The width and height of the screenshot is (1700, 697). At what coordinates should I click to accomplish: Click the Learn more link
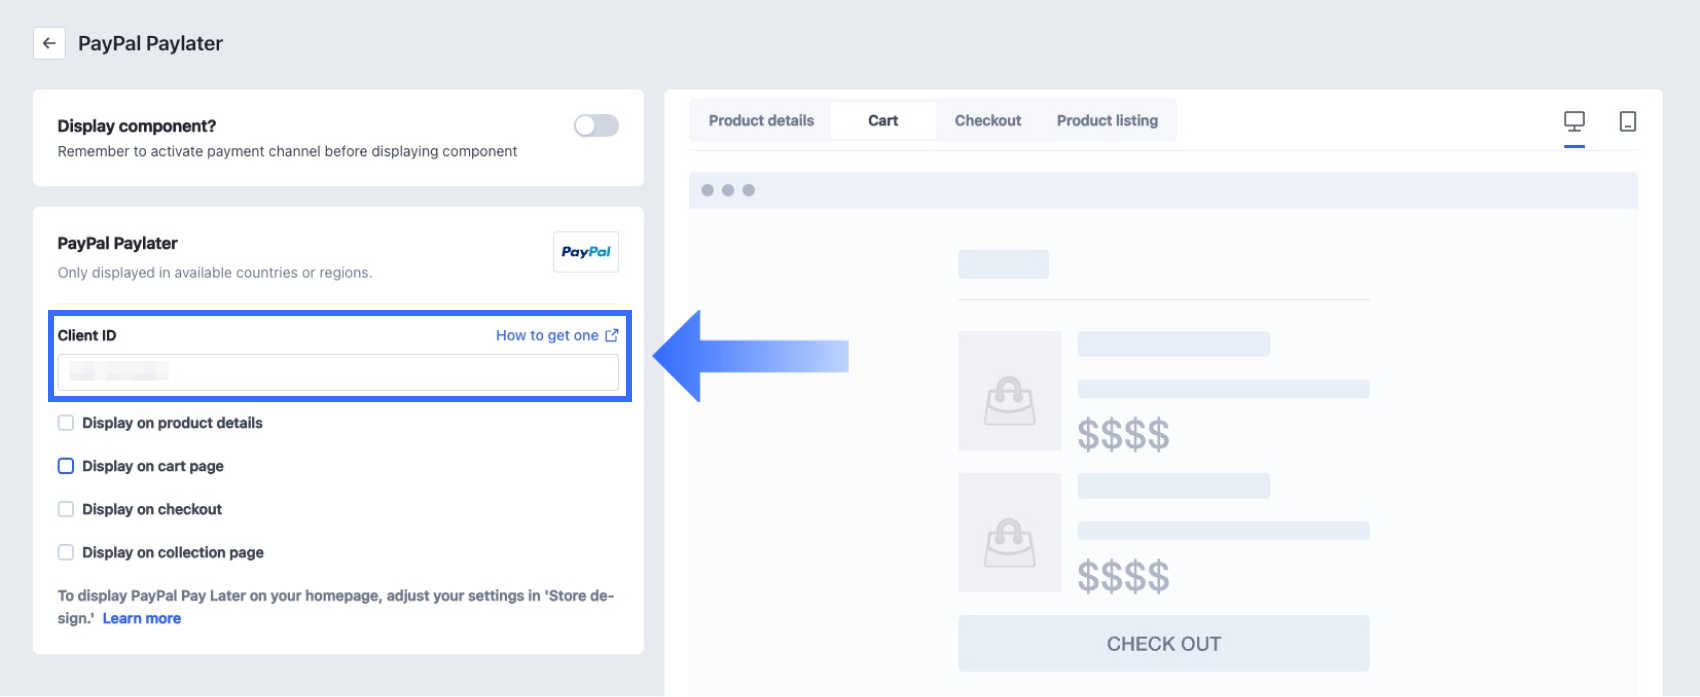(x=142, y=619)
